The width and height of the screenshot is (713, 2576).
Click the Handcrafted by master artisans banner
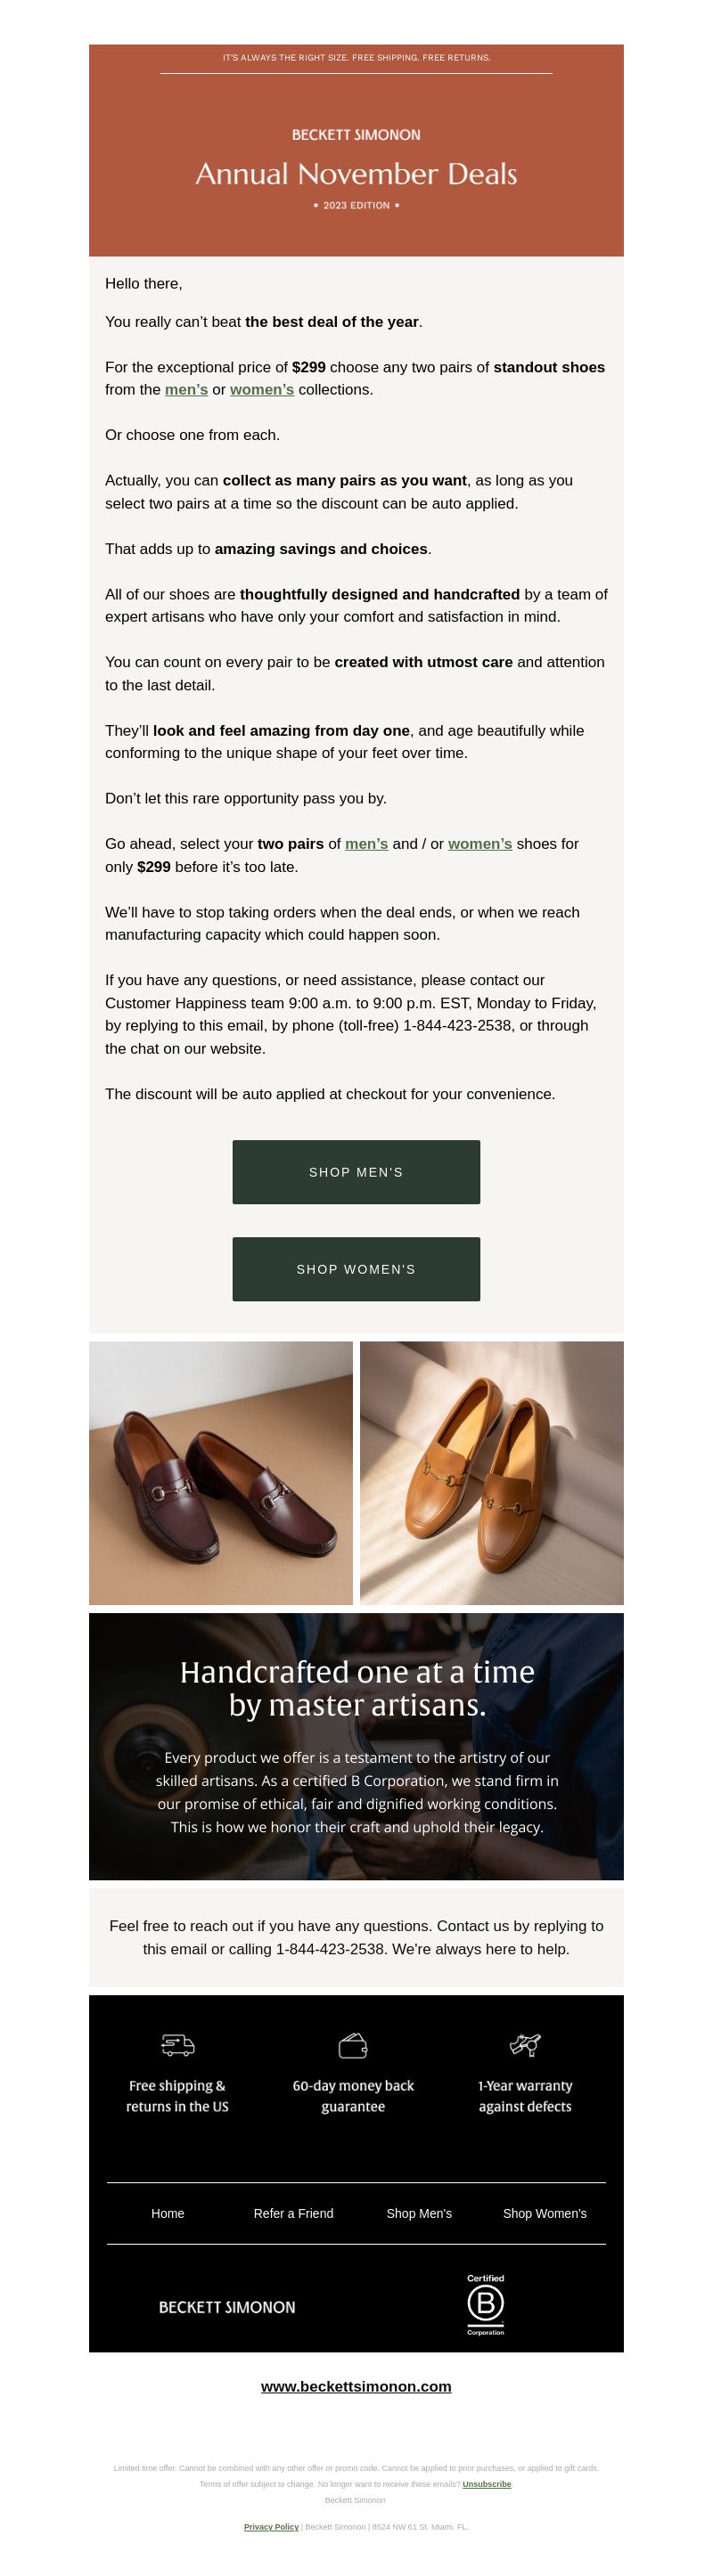[x=356, y=1746]
